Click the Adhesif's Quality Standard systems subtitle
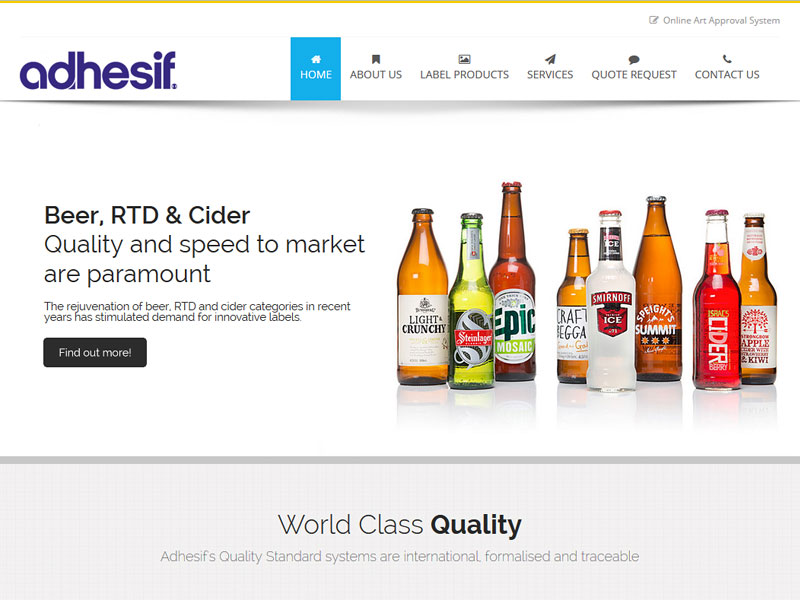Screen dimensions: 800x600 point(399,556)
